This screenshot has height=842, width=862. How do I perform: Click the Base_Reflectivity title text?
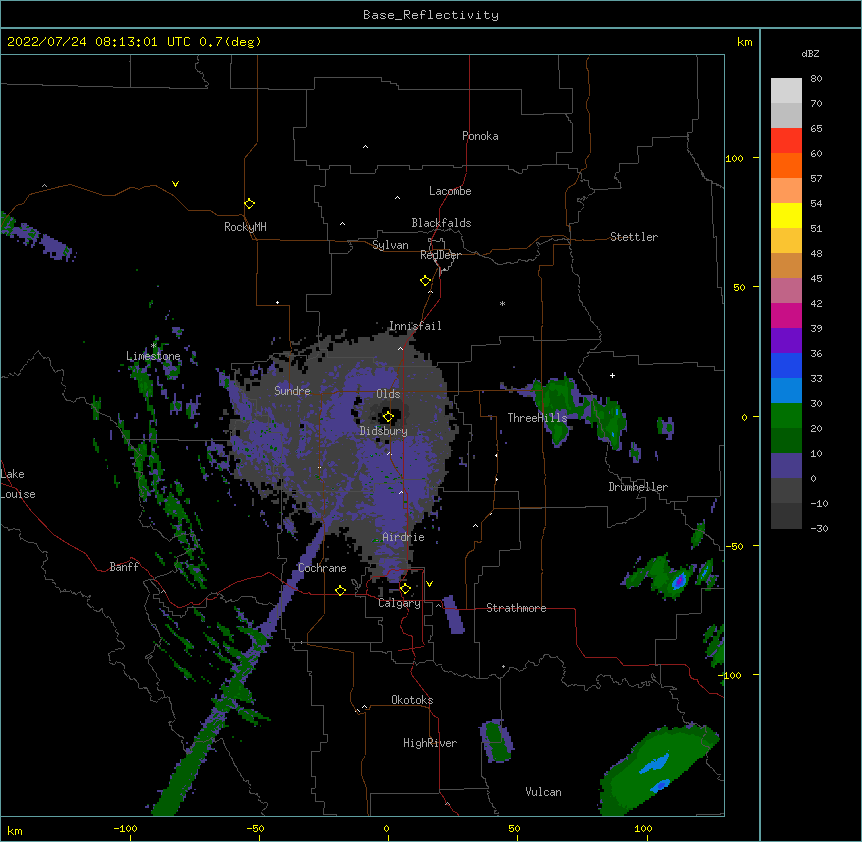click(x=431, y=15)
